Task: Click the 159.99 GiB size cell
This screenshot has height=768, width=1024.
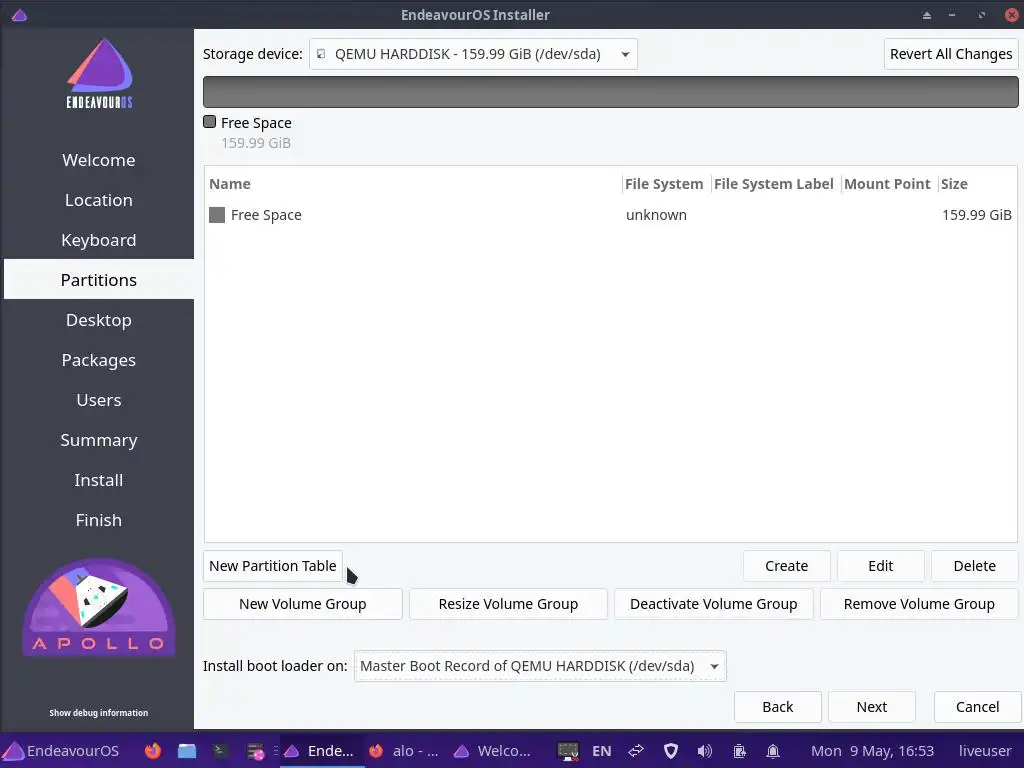Action: click(976, 215)
